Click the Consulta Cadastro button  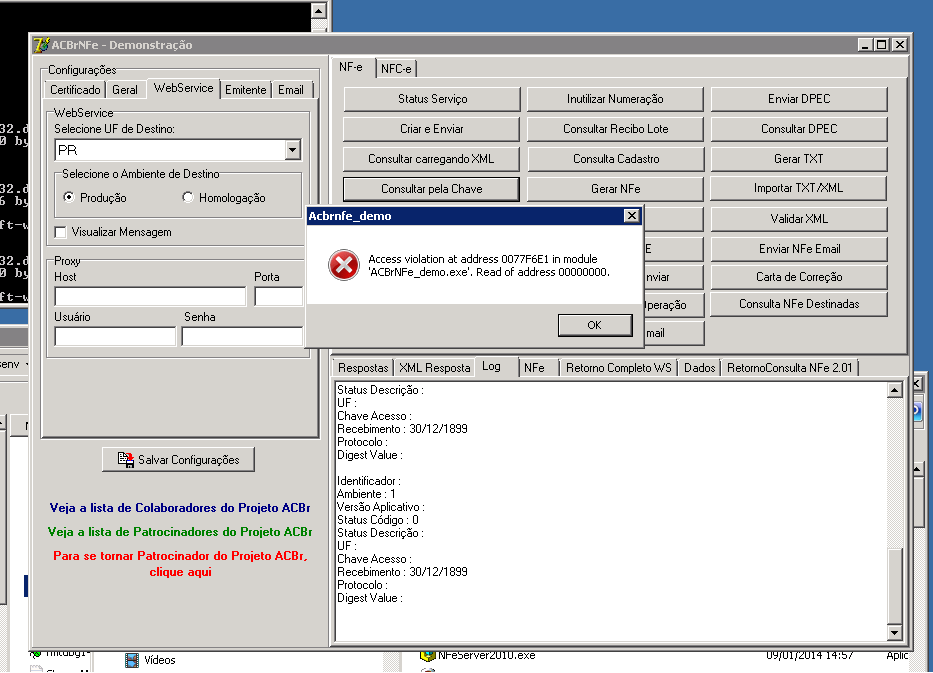[615, 159]
